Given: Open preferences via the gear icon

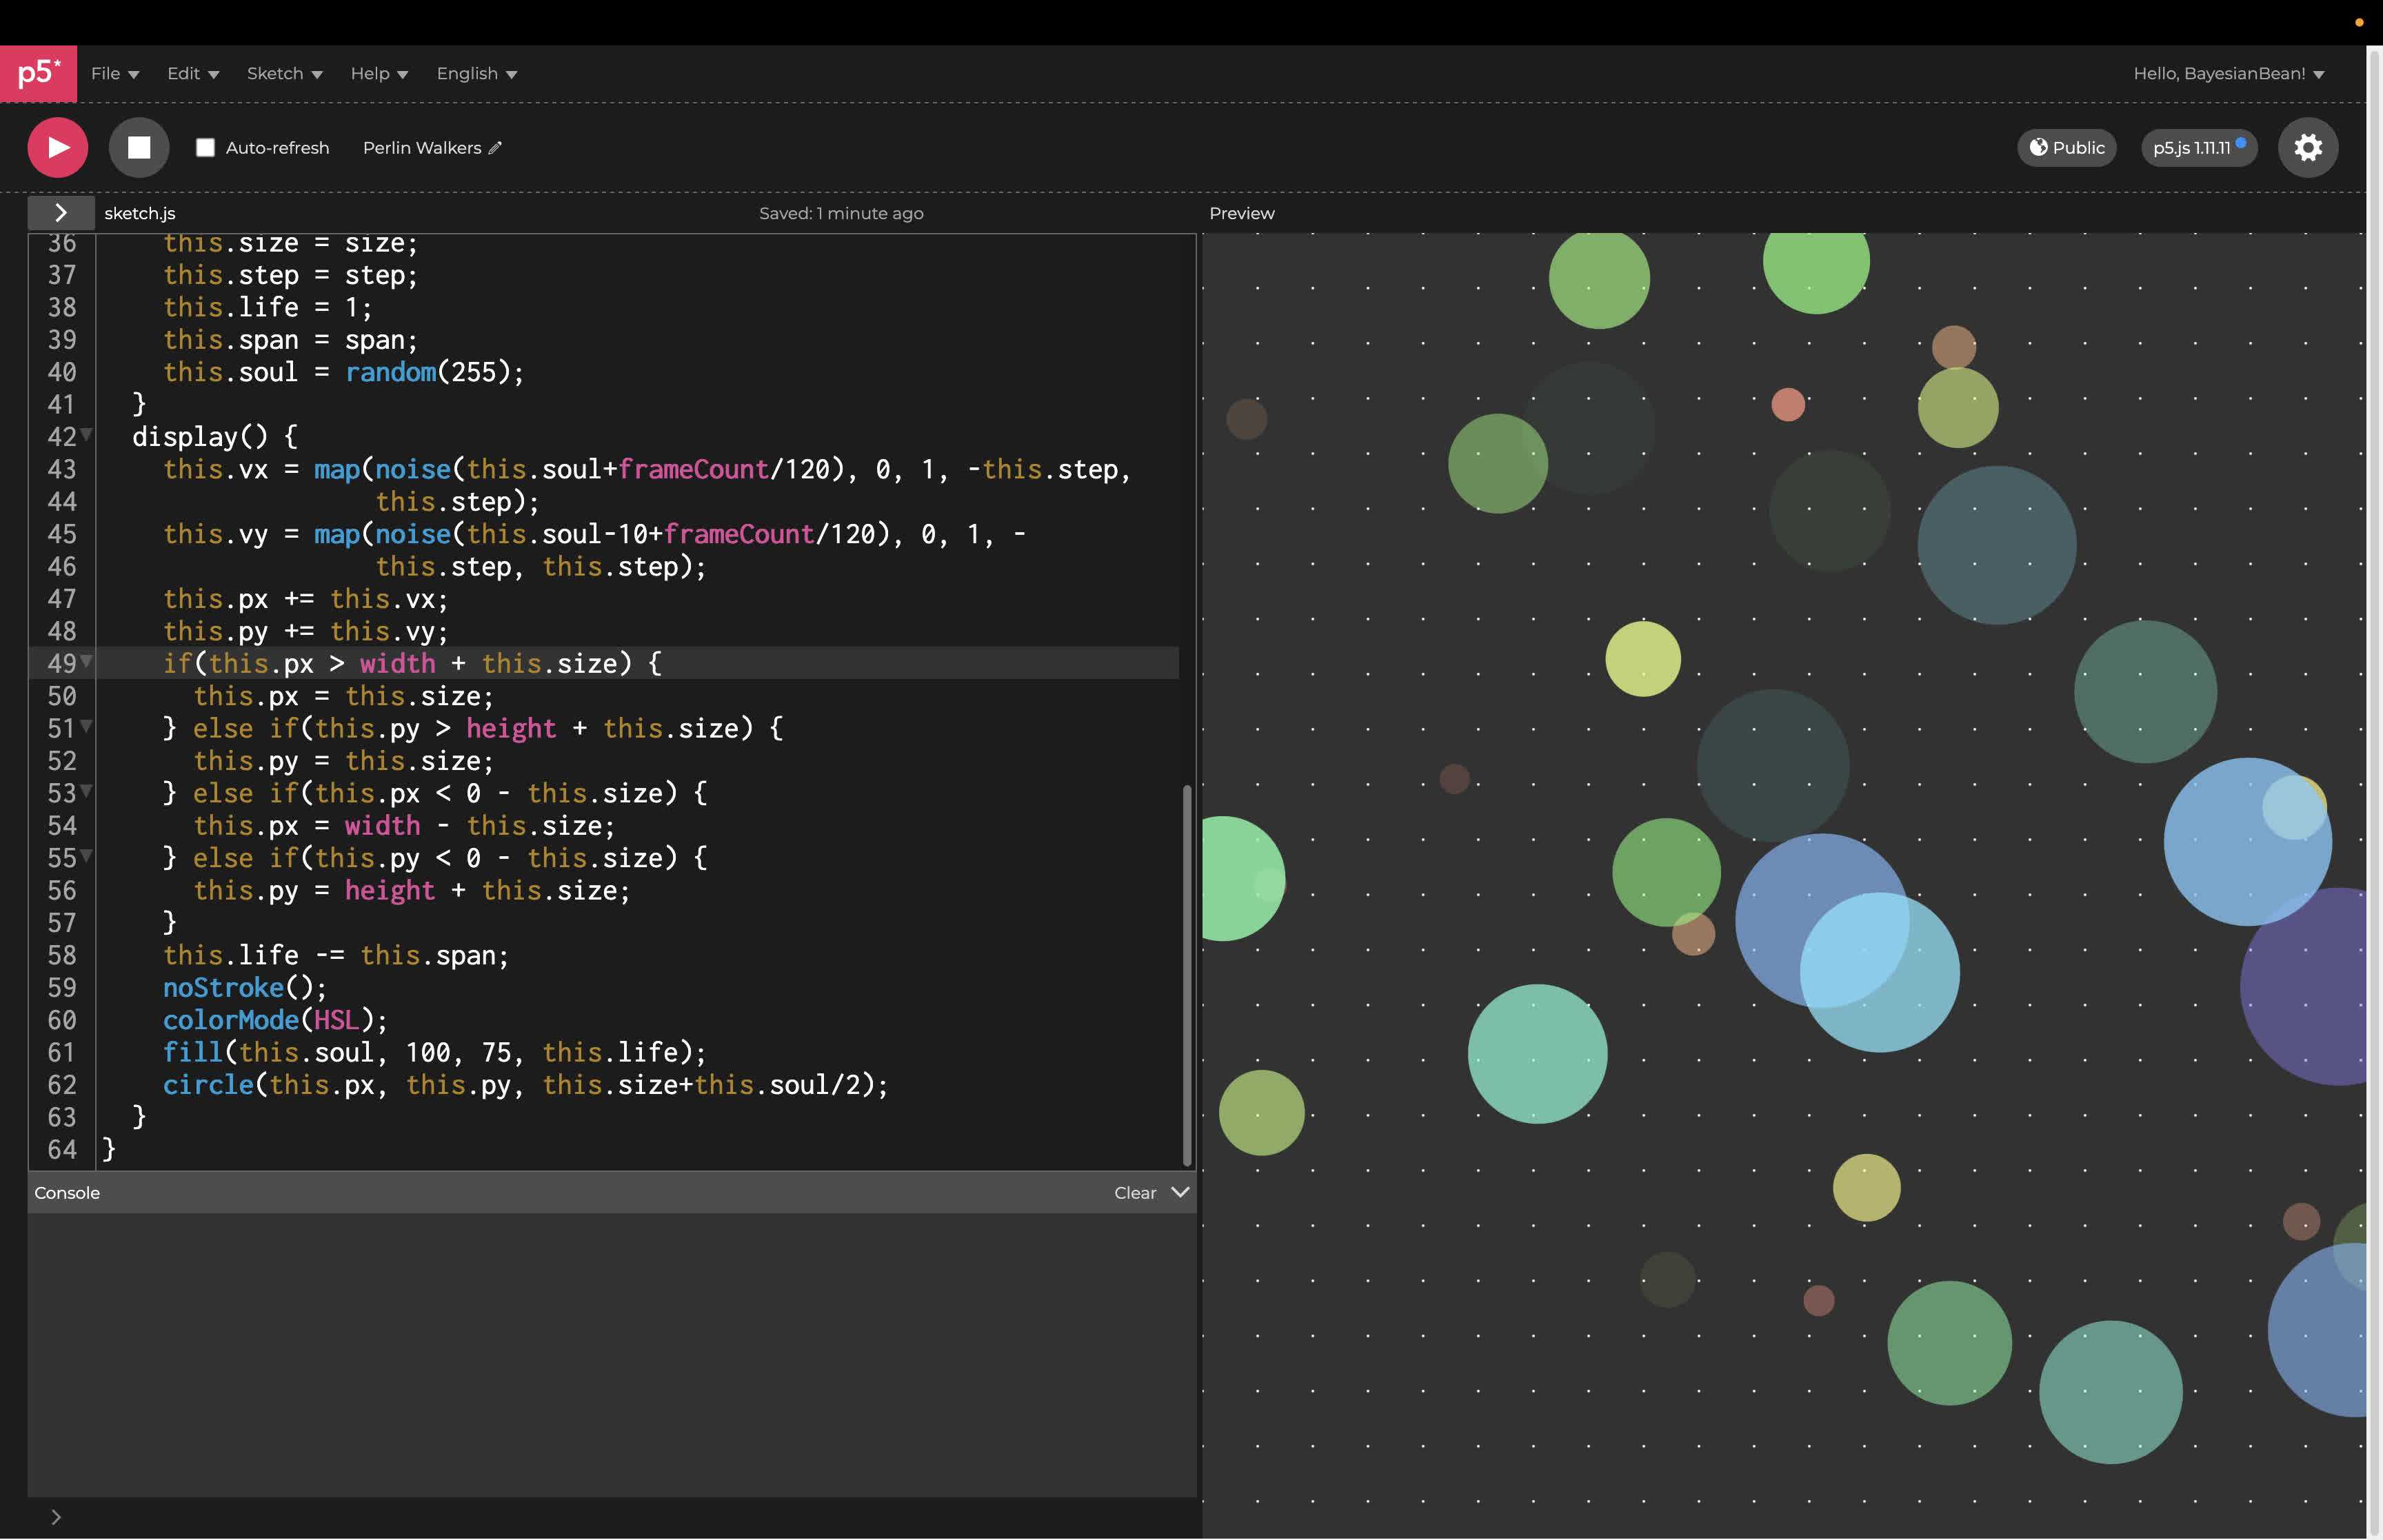Looking at the screenshot, I should 2308,147.
